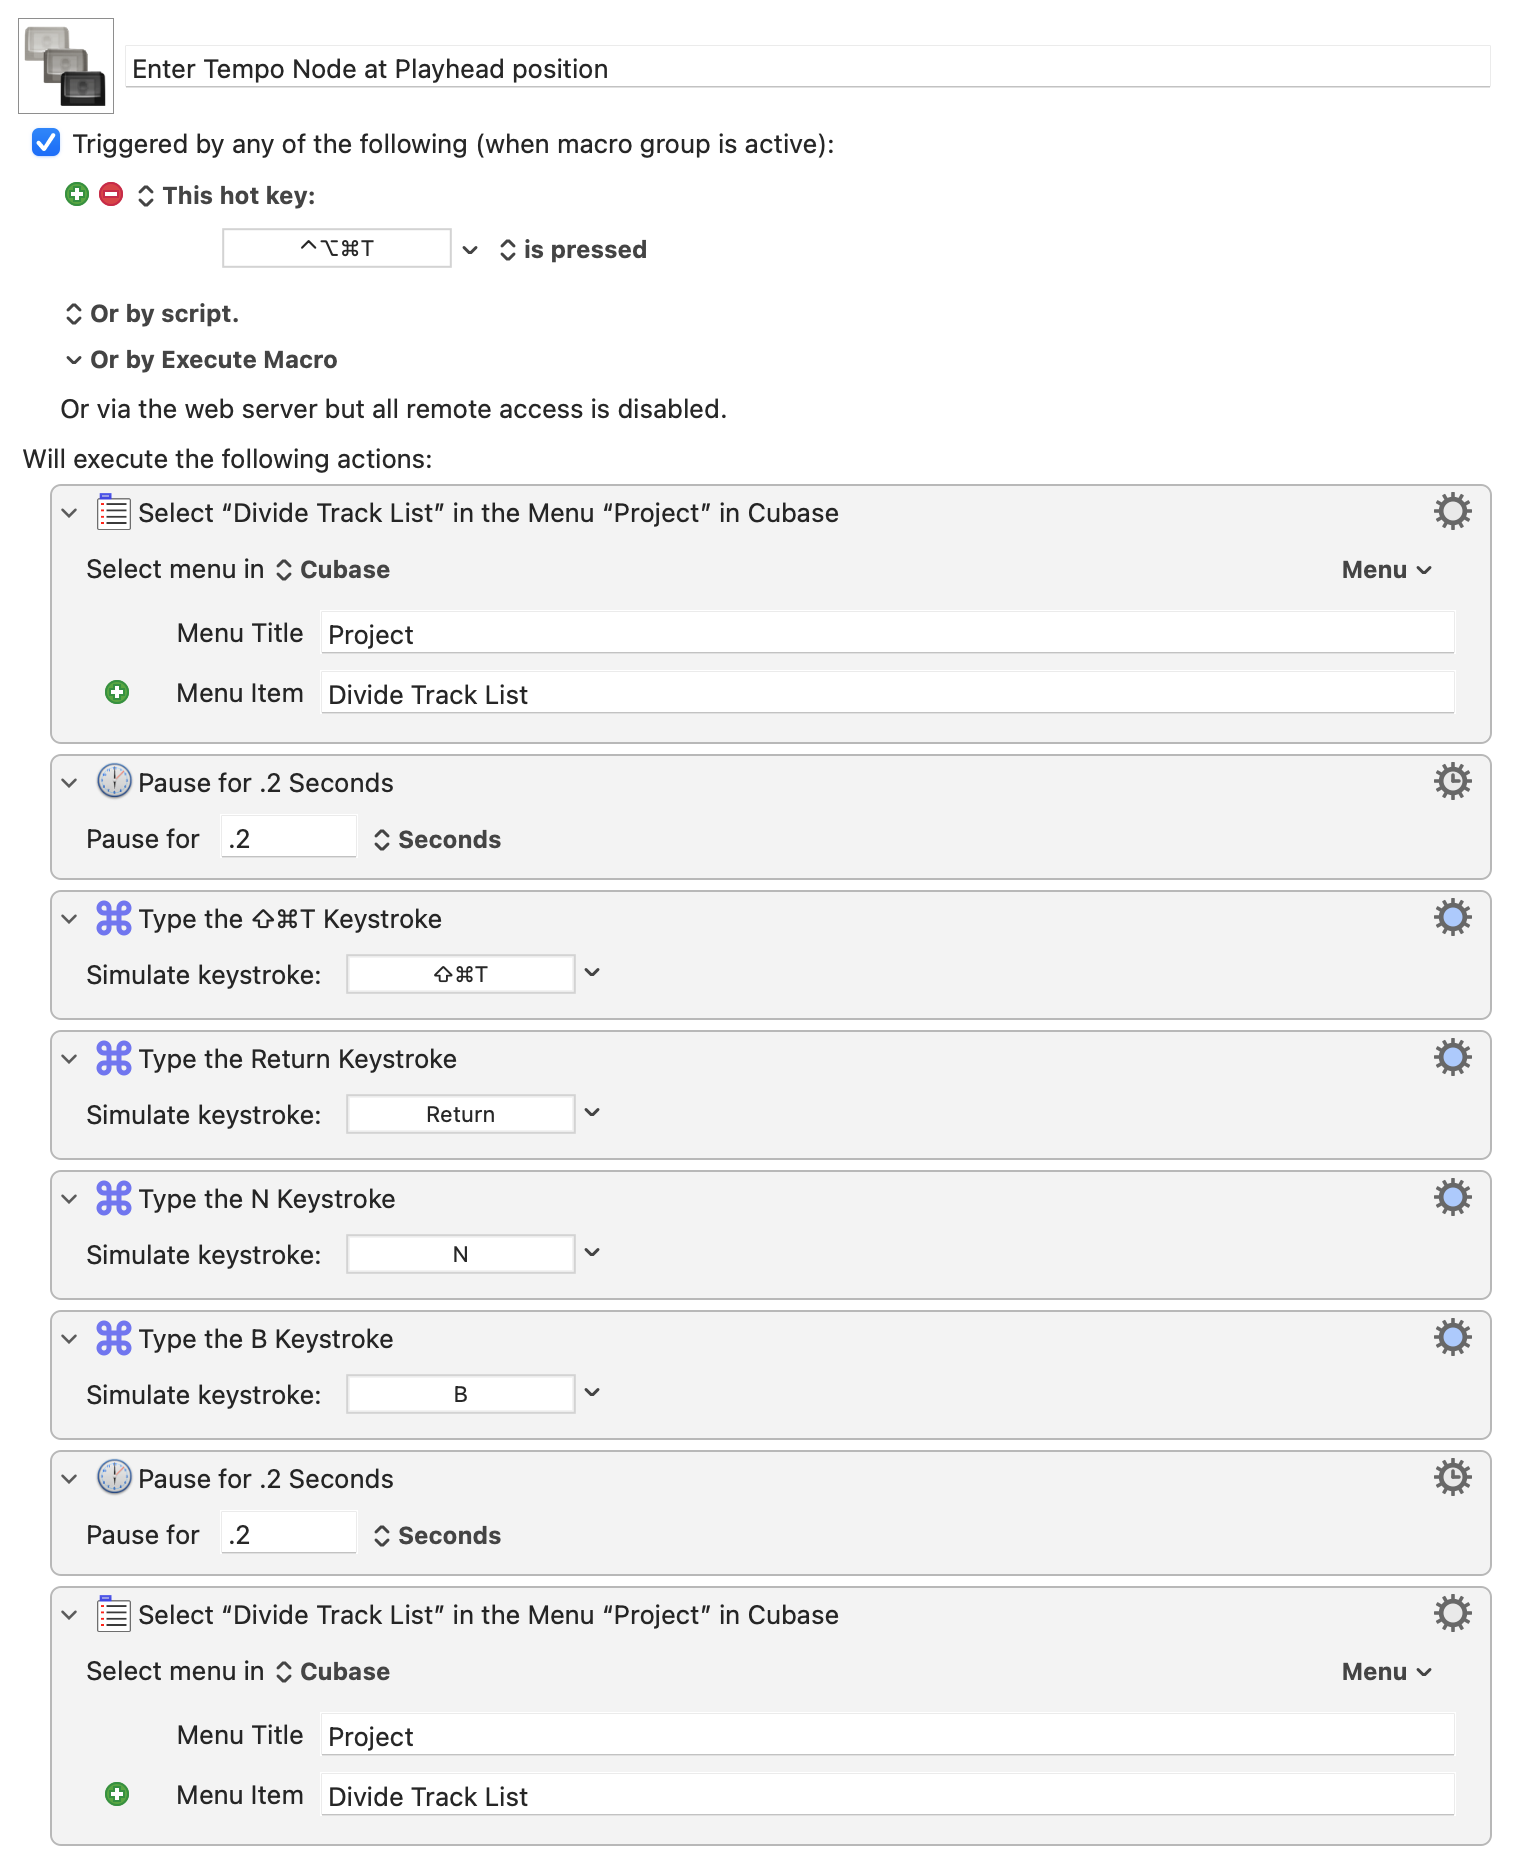The width and height of the screenshot is (1516, 1866).
Task: Click the 'is pressed' popup selector
Action: point(573,250)
